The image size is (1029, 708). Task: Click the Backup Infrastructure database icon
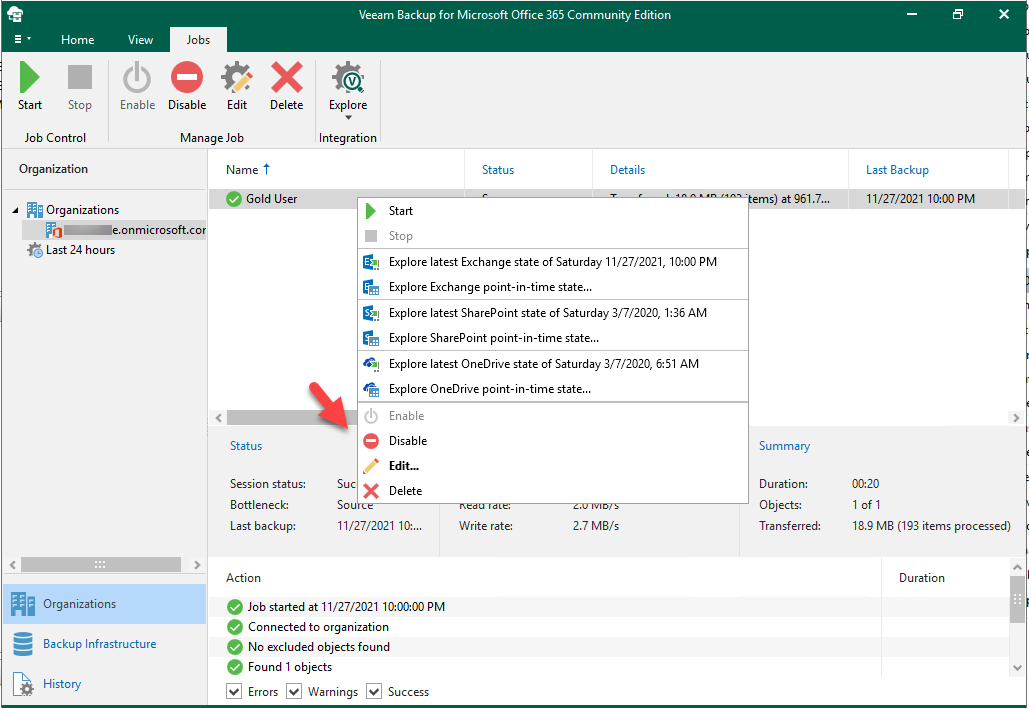click(23, 644)
